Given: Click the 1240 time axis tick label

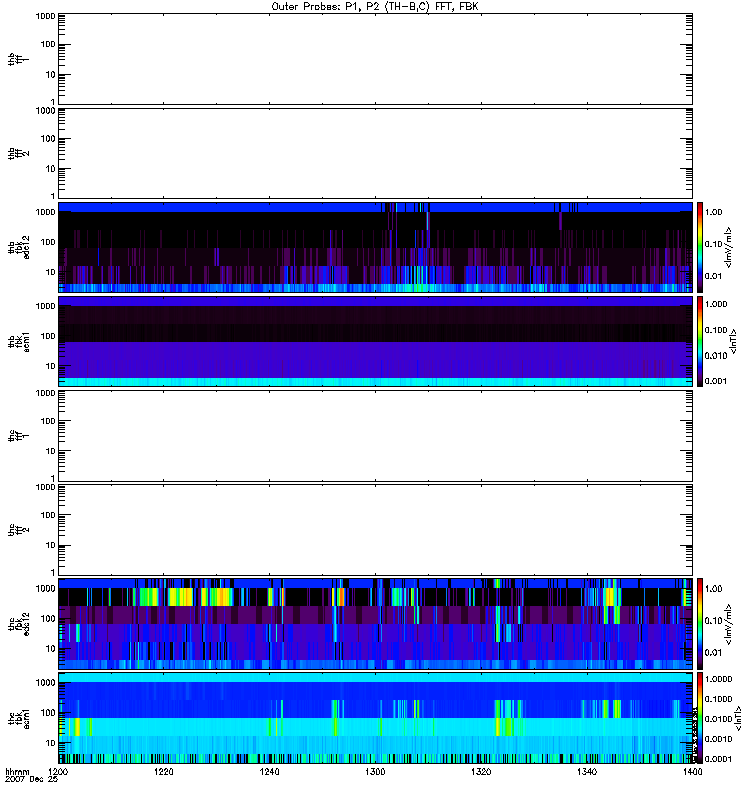Looking at the screenshot, I should (269, 771).
